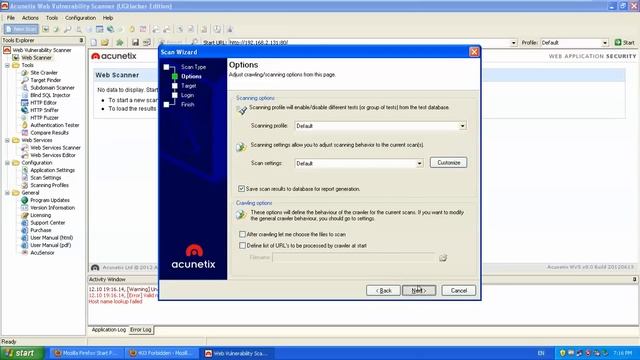The height and width of the screenshot is (360, 640).
Task: Click the open folder icon in the Web Scanner toolbar
Action: pos(105,42)
